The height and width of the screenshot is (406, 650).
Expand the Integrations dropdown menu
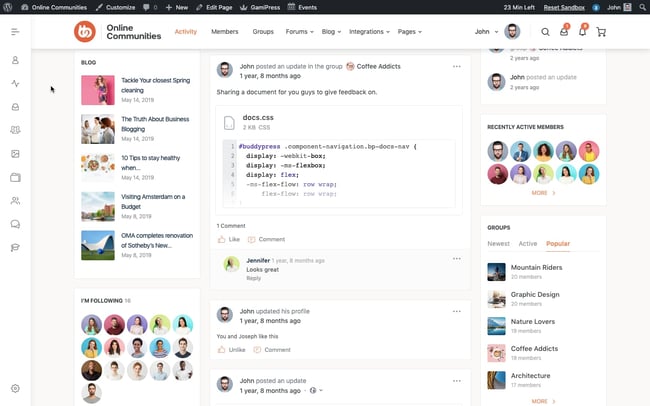369,32
